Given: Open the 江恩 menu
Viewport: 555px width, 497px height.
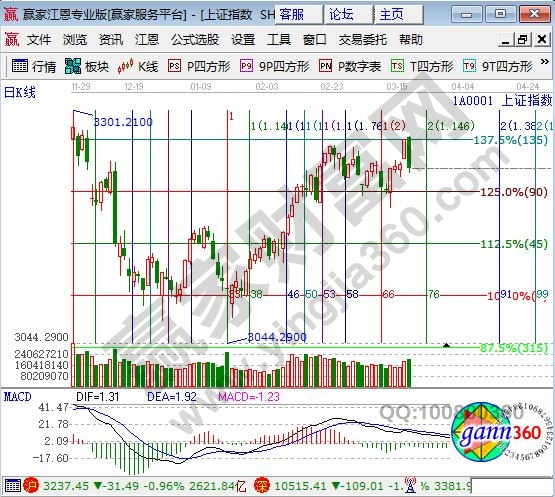Looking at the screenshot, I should click(x=147, y=40).
